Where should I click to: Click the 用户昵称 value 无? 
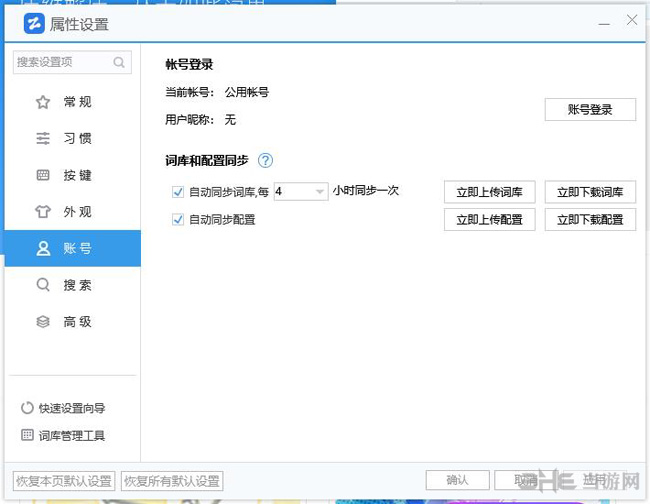tap(230, 120)
